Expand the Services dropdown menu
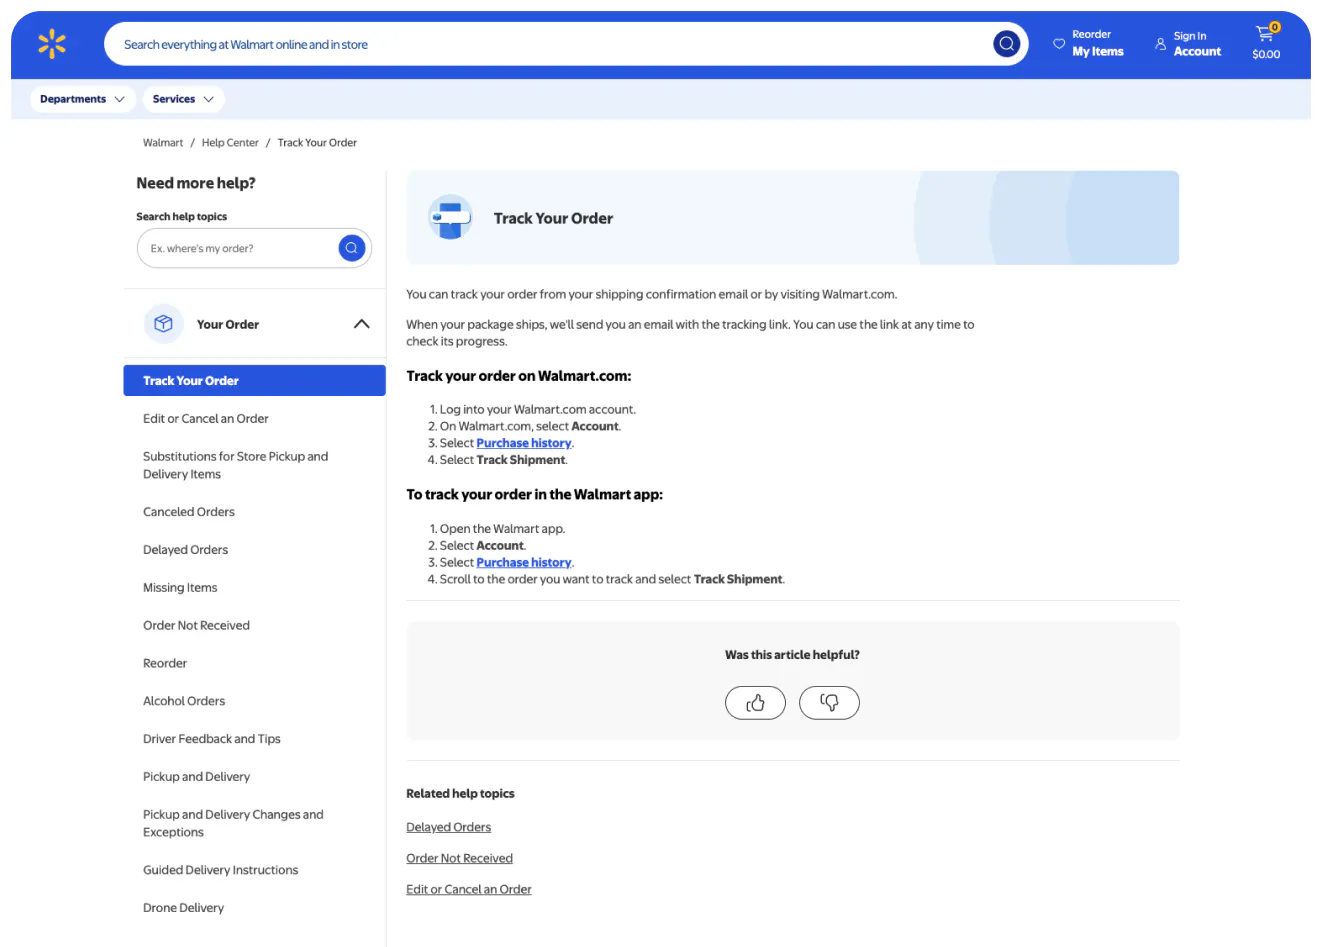Viewport: 1322px width, 947px height. tap(183, 99)
